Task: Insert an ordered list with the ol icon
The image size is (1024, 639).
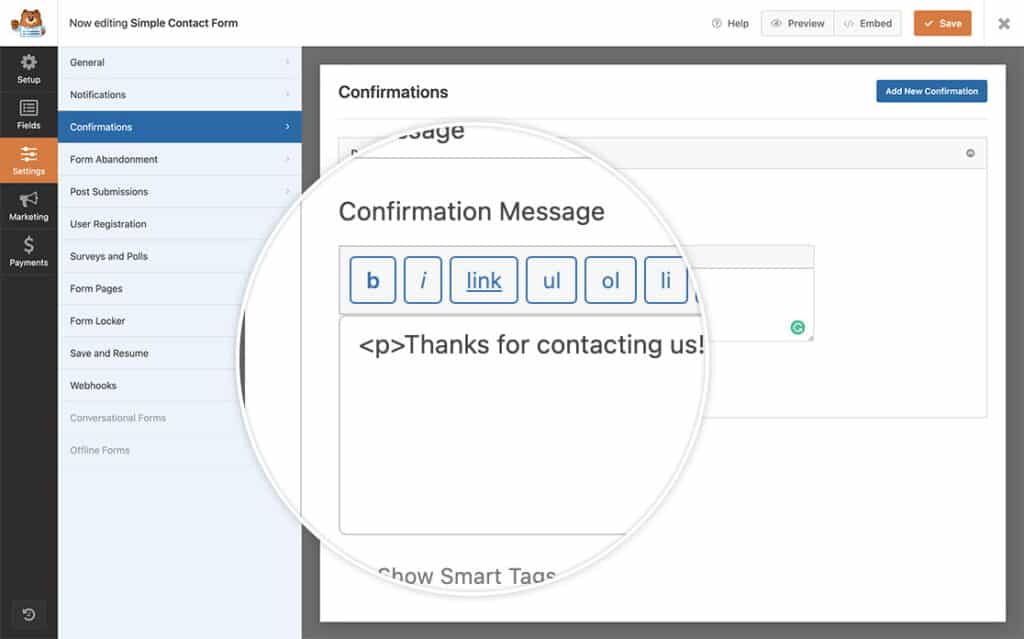Action: point(610,280)
